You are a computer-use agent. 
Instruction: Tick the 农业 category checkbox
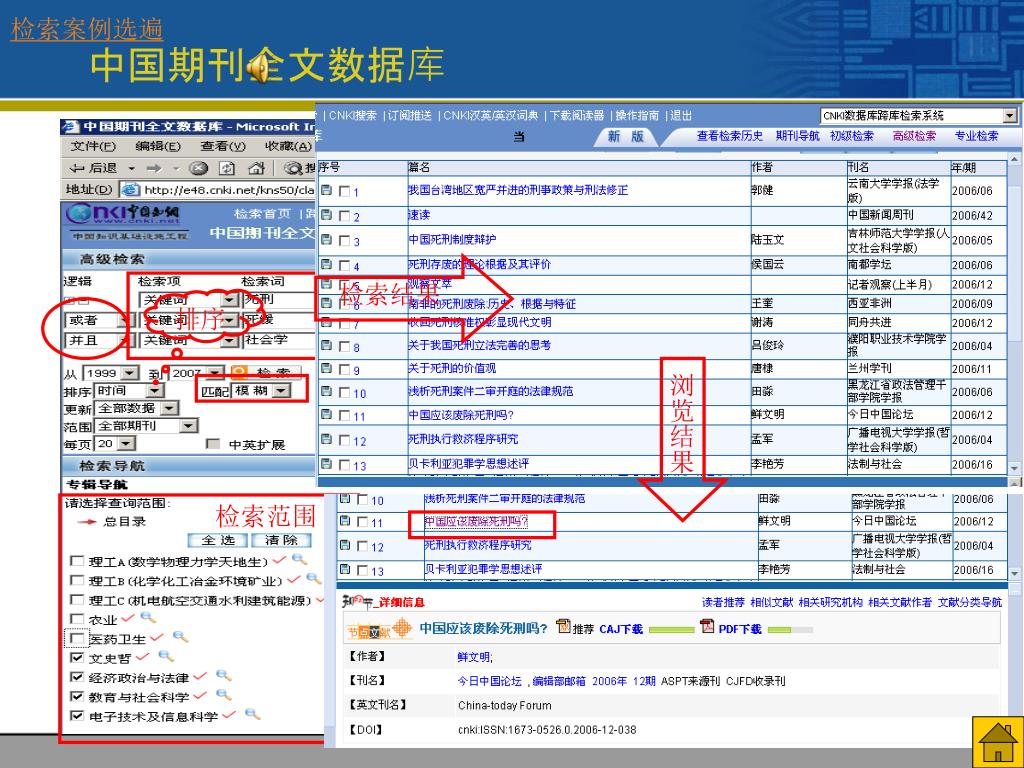(77, 618)
